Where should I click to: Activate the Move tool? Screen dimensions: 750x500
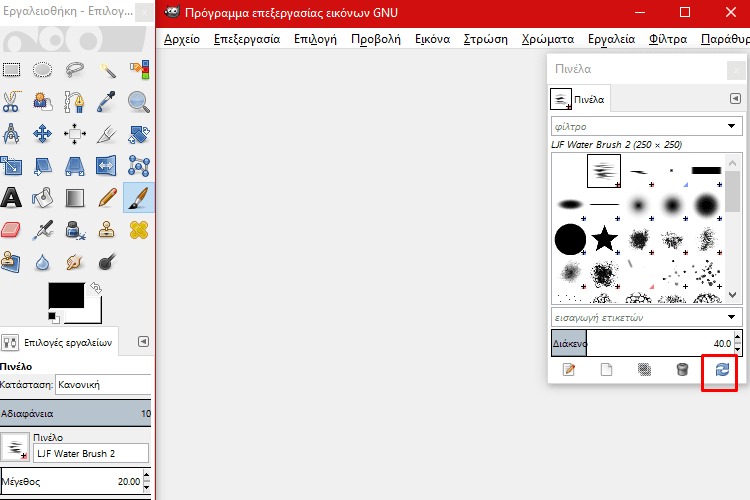click(x=43, y=134)
